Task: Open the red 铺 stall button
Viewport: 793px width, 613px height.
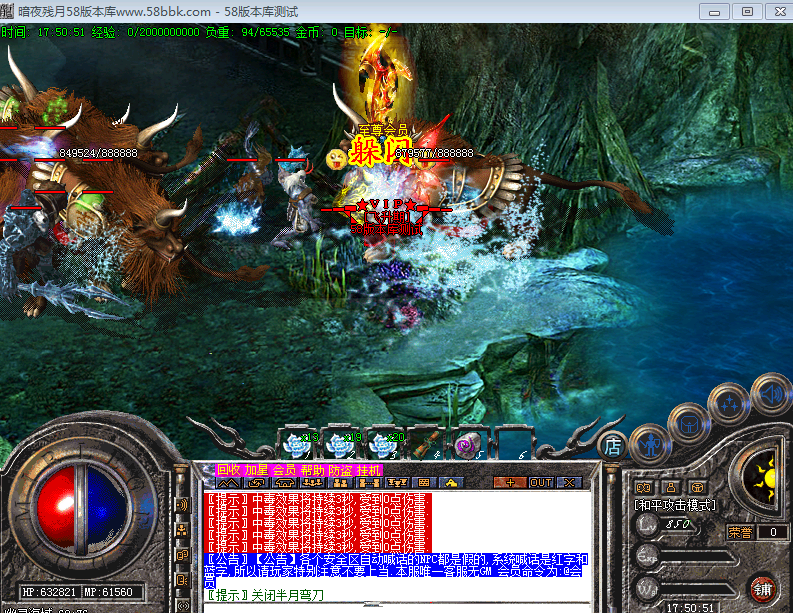Action: (x=763, y=589)
